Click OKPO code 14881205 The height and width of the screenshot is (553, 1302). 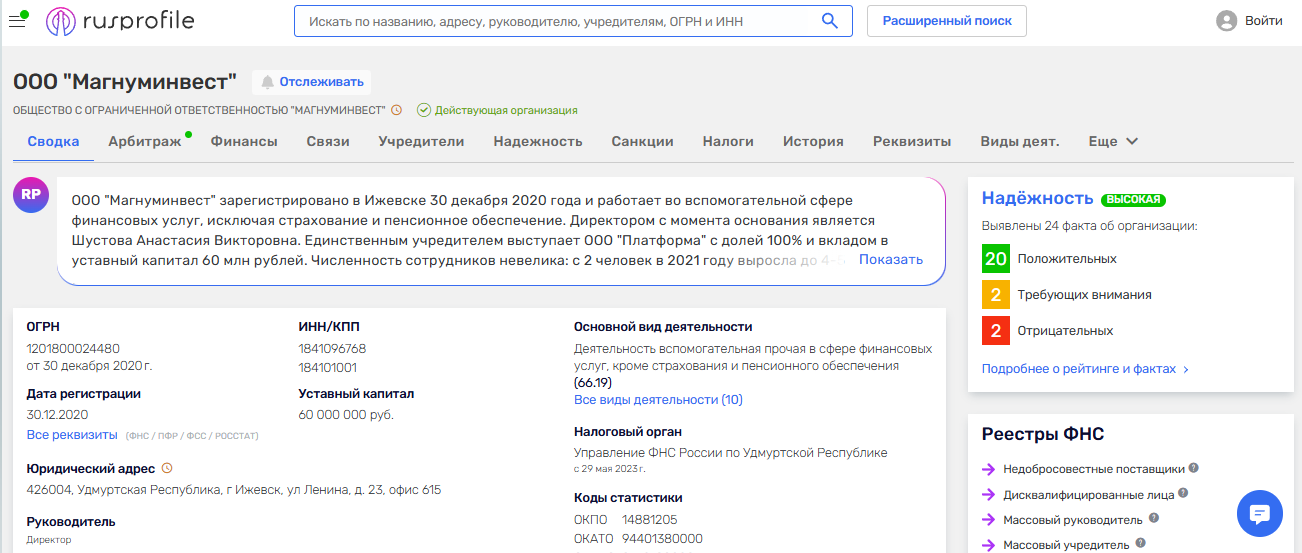(x=649, y=520)
